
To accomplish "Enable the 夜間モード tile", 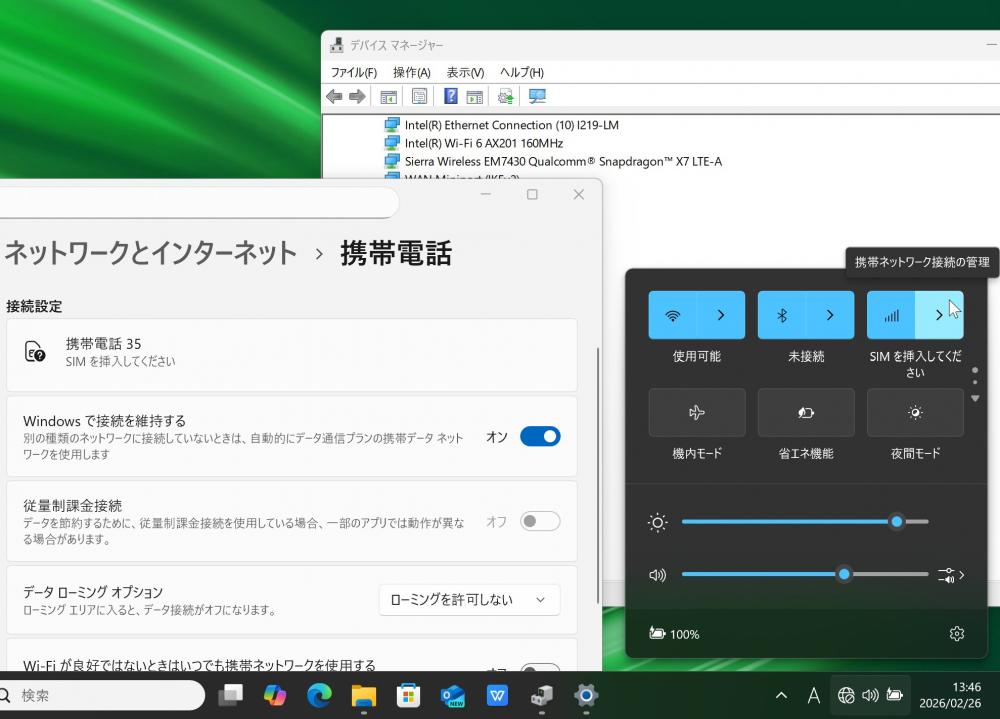I will [915, 412].
